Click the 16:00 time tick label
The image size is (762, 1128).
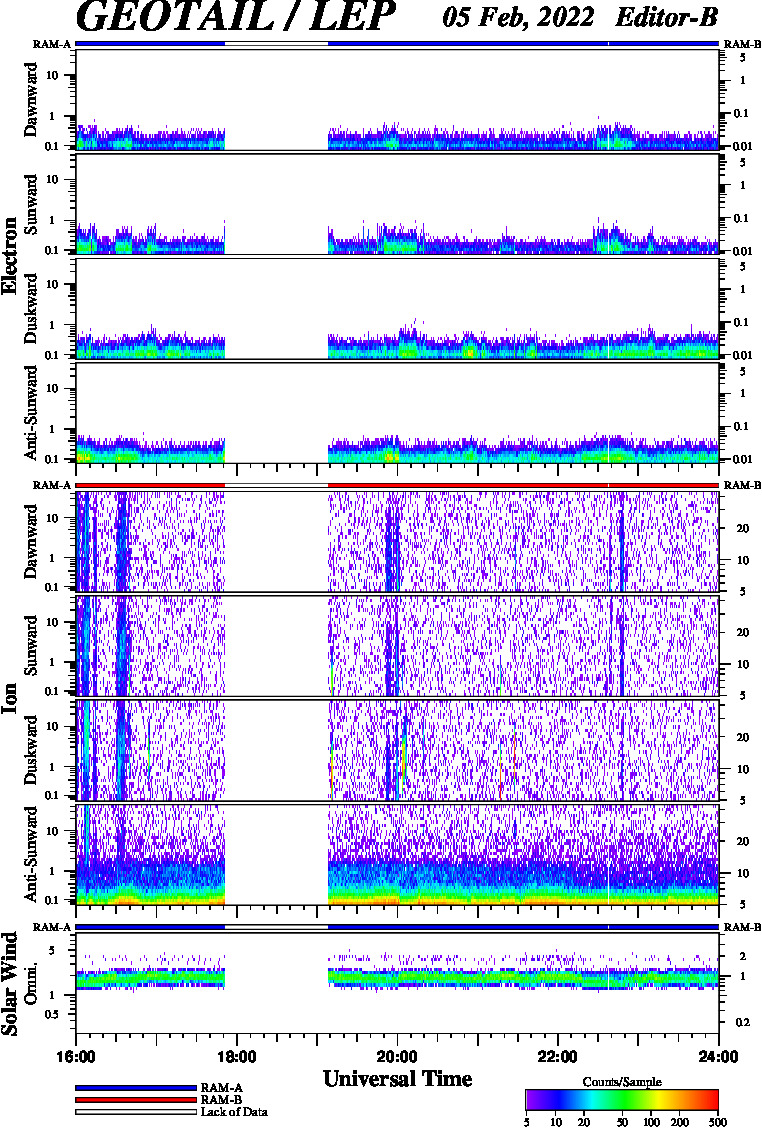pos(76,1058)
